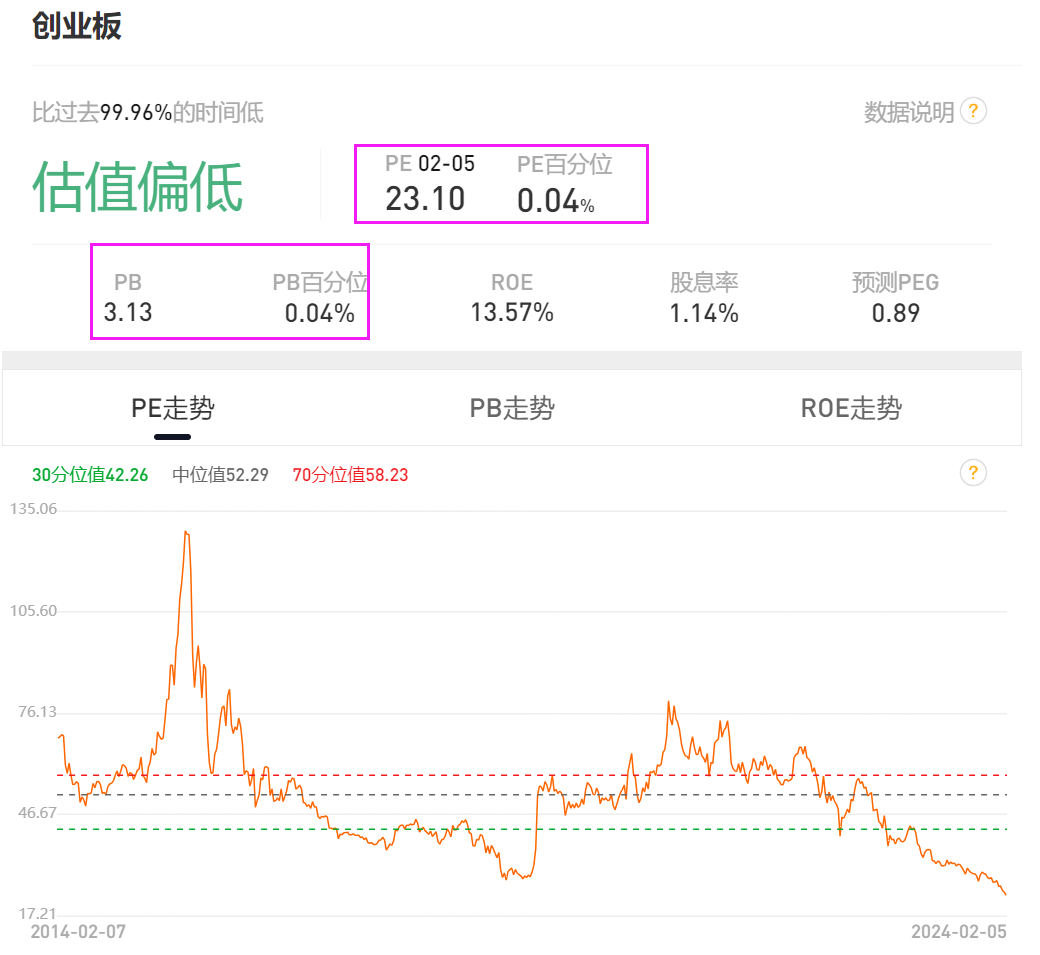The width and height of the screenshot is (1040, 955).
Task: Click the green 估值偏低 heading
Action: 138,188
